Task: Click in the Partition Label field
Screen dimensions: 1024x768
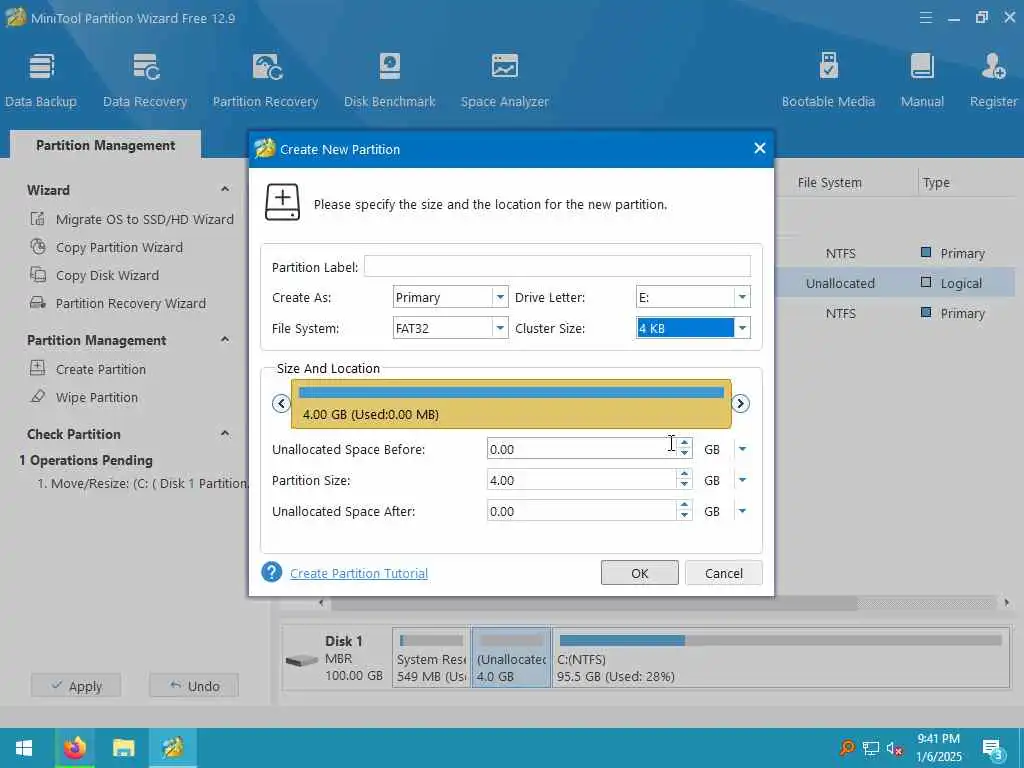Action: tap(557, 266)
